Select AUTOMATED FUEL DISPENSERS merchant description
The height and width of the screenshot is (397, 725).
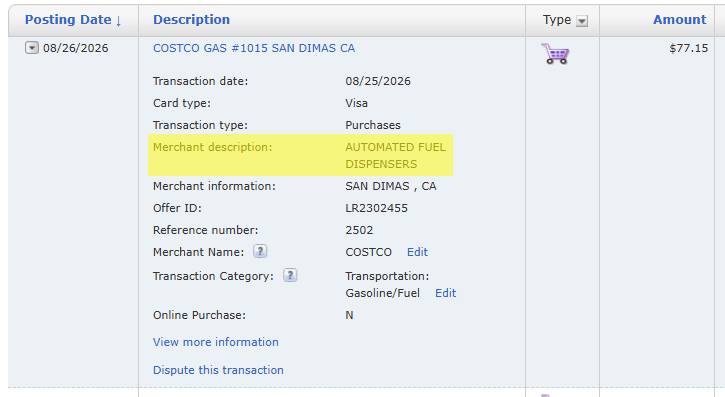(x=395, y=156)
